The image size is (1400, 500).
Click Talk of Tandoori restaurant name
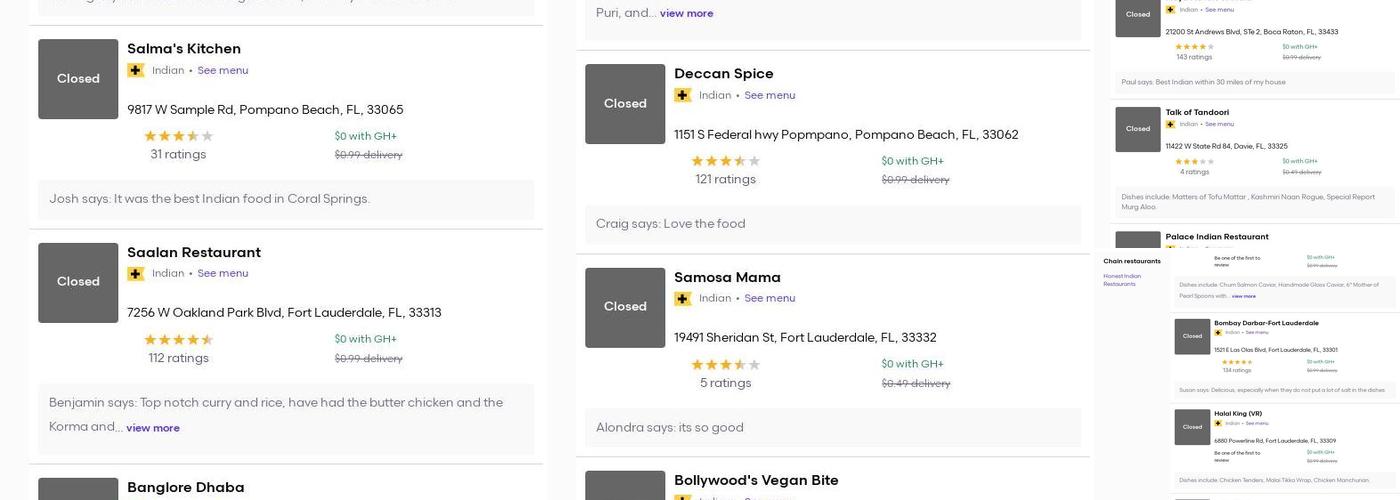(1197, 112)
